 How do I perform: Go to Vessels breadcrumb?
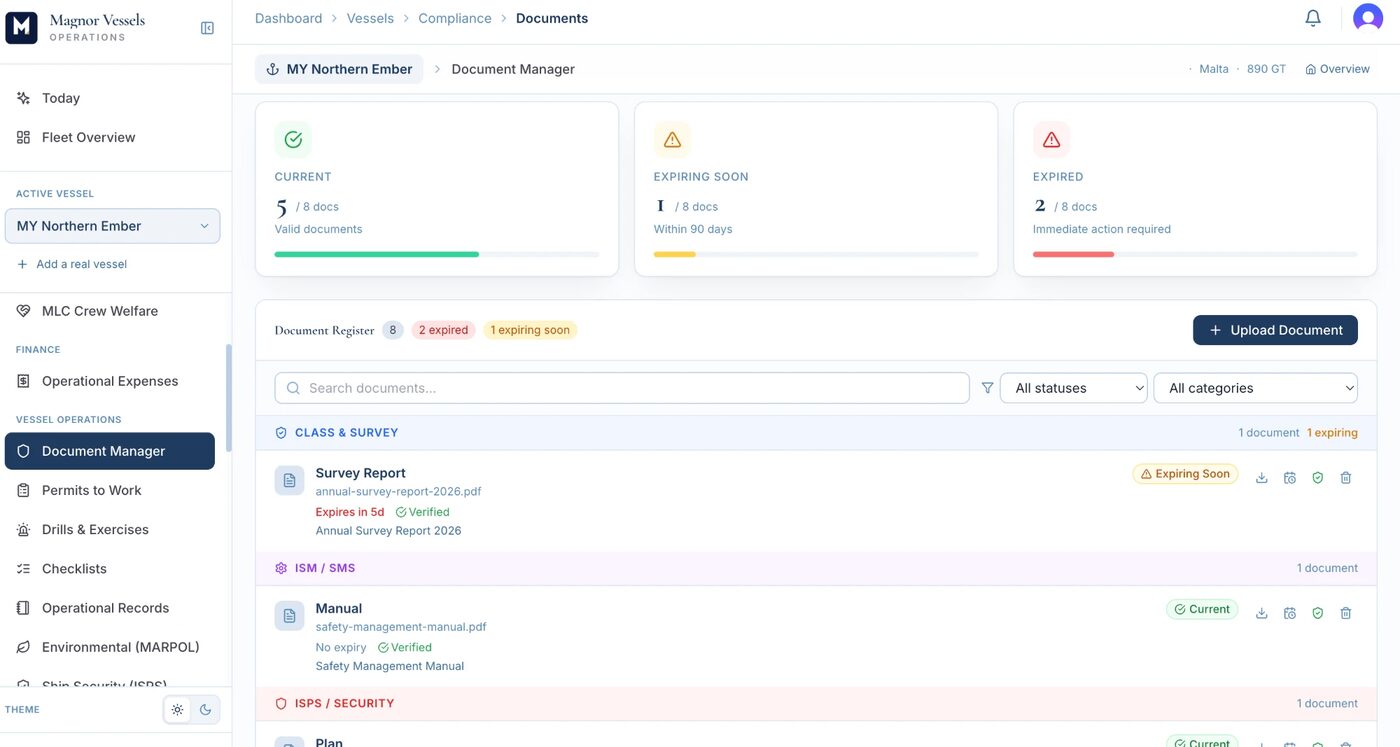(370, 18)
